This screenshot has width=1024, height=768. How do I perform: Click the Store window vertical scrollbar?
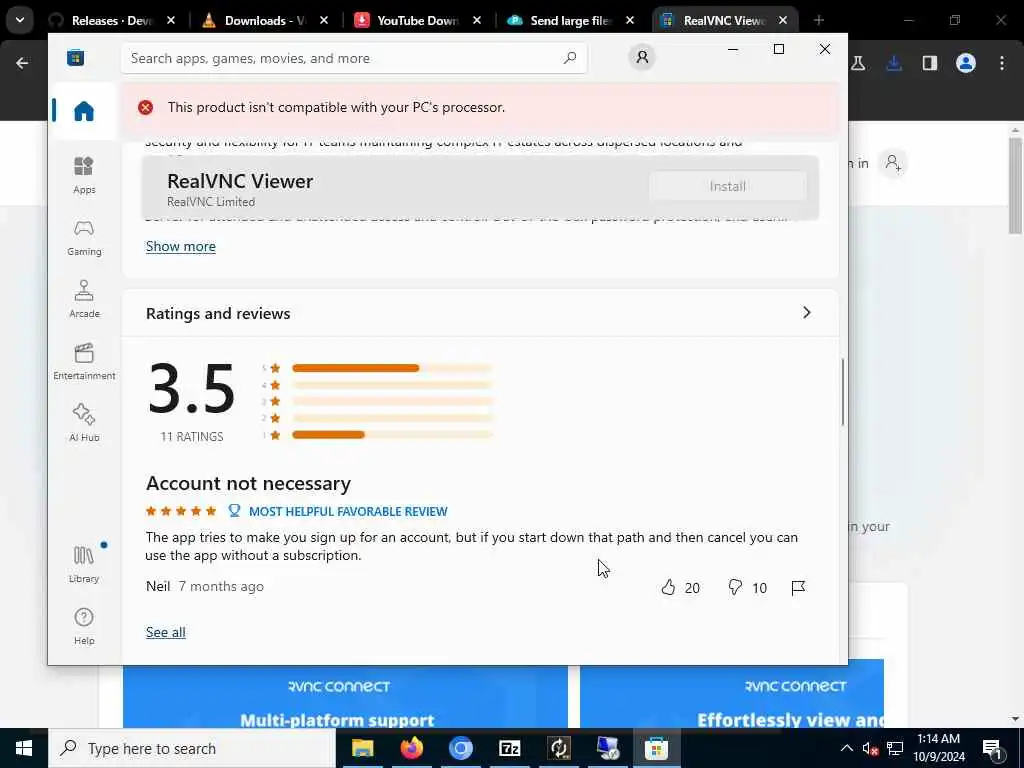pyautogui.click(x=842, y=392)
